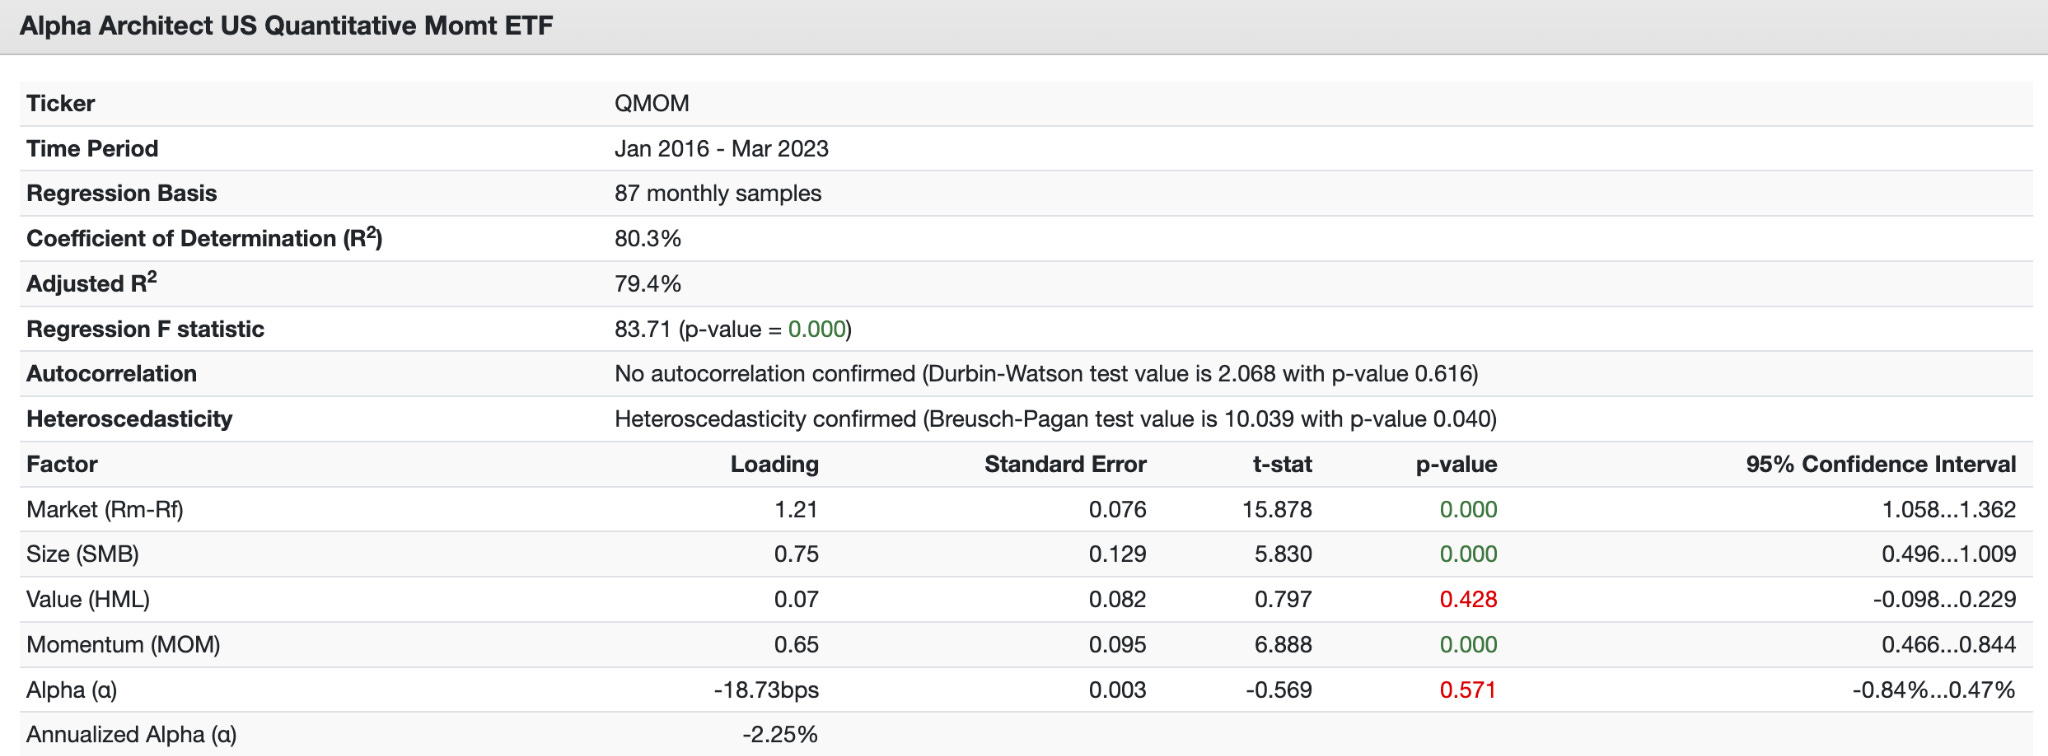Click the 'Regression Basis' row label
Image resolution: width=2048 pixels, height=756 pixels.
(122, 193)
